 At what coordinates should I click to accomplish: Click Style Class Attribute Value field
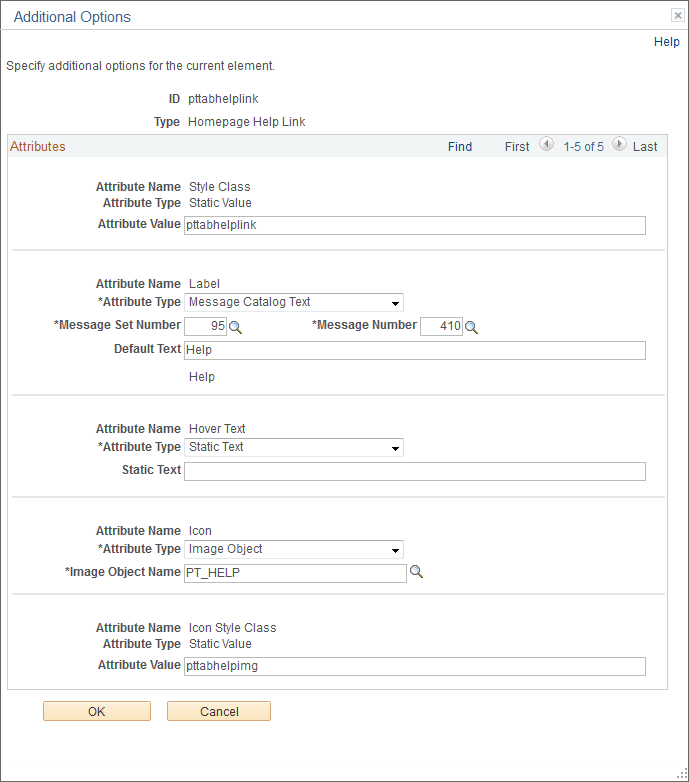coord(415,225)
